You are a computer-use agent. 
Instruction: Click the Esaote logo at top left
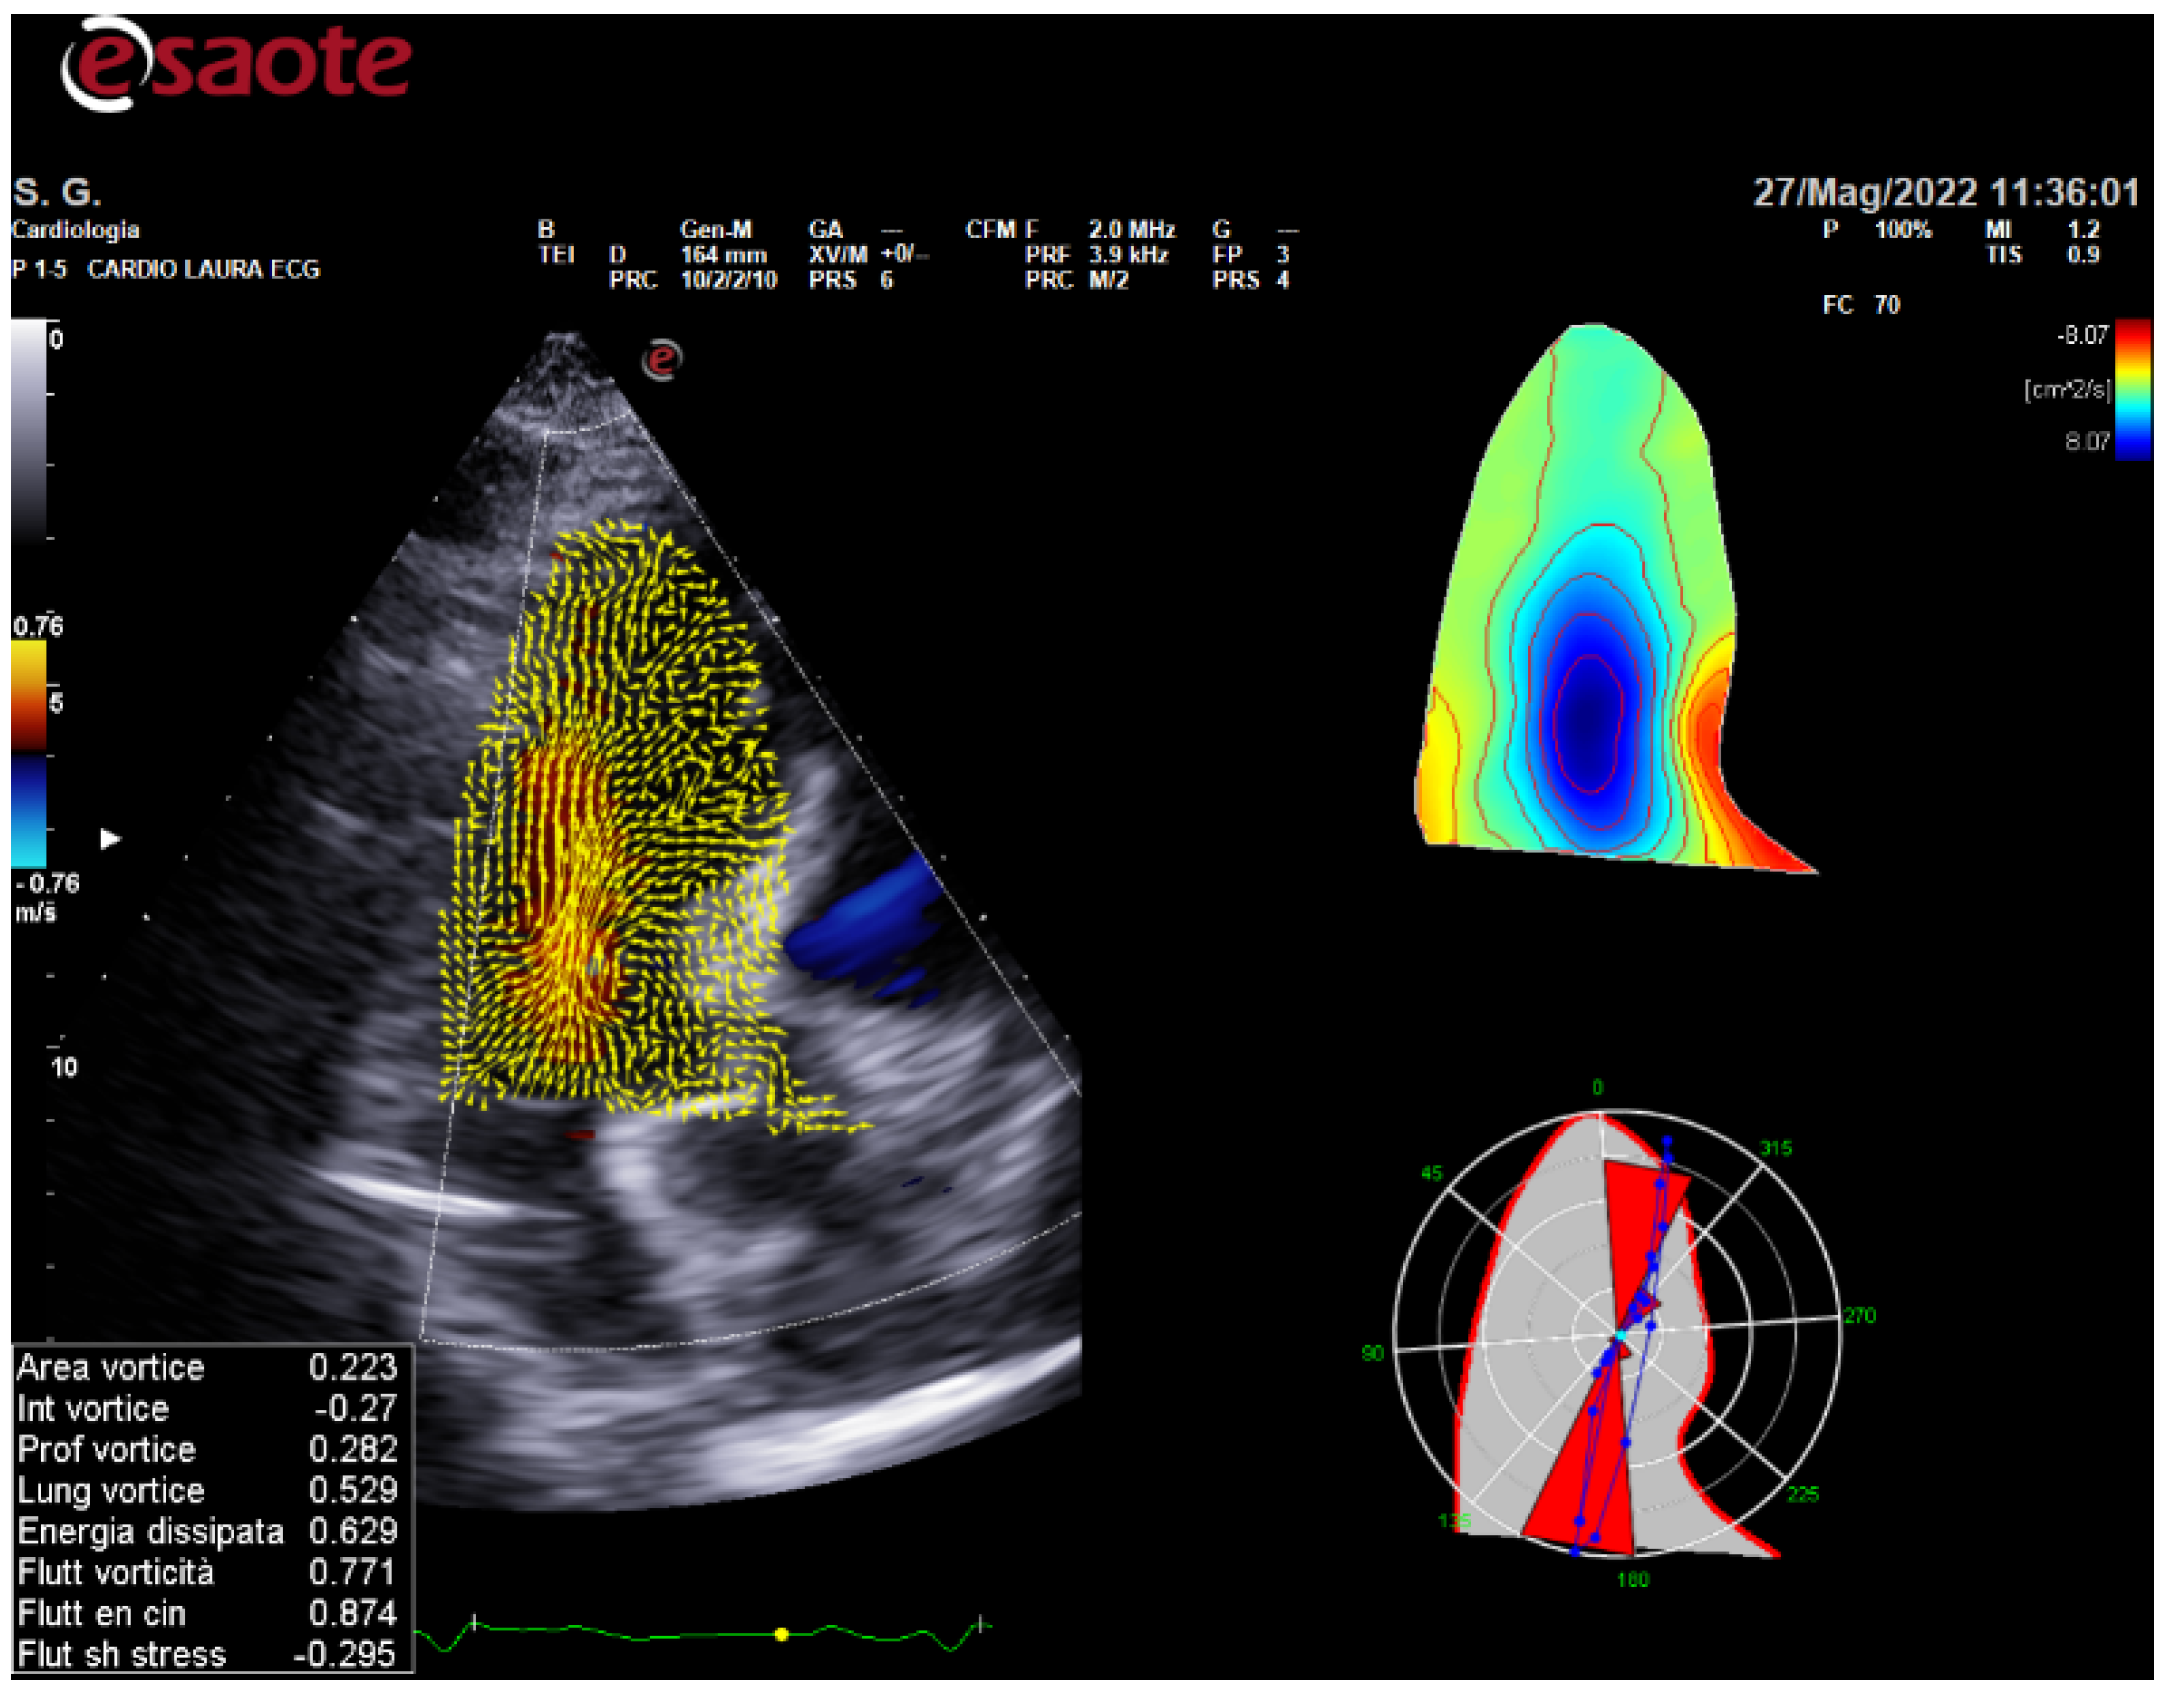coord(235,62)
